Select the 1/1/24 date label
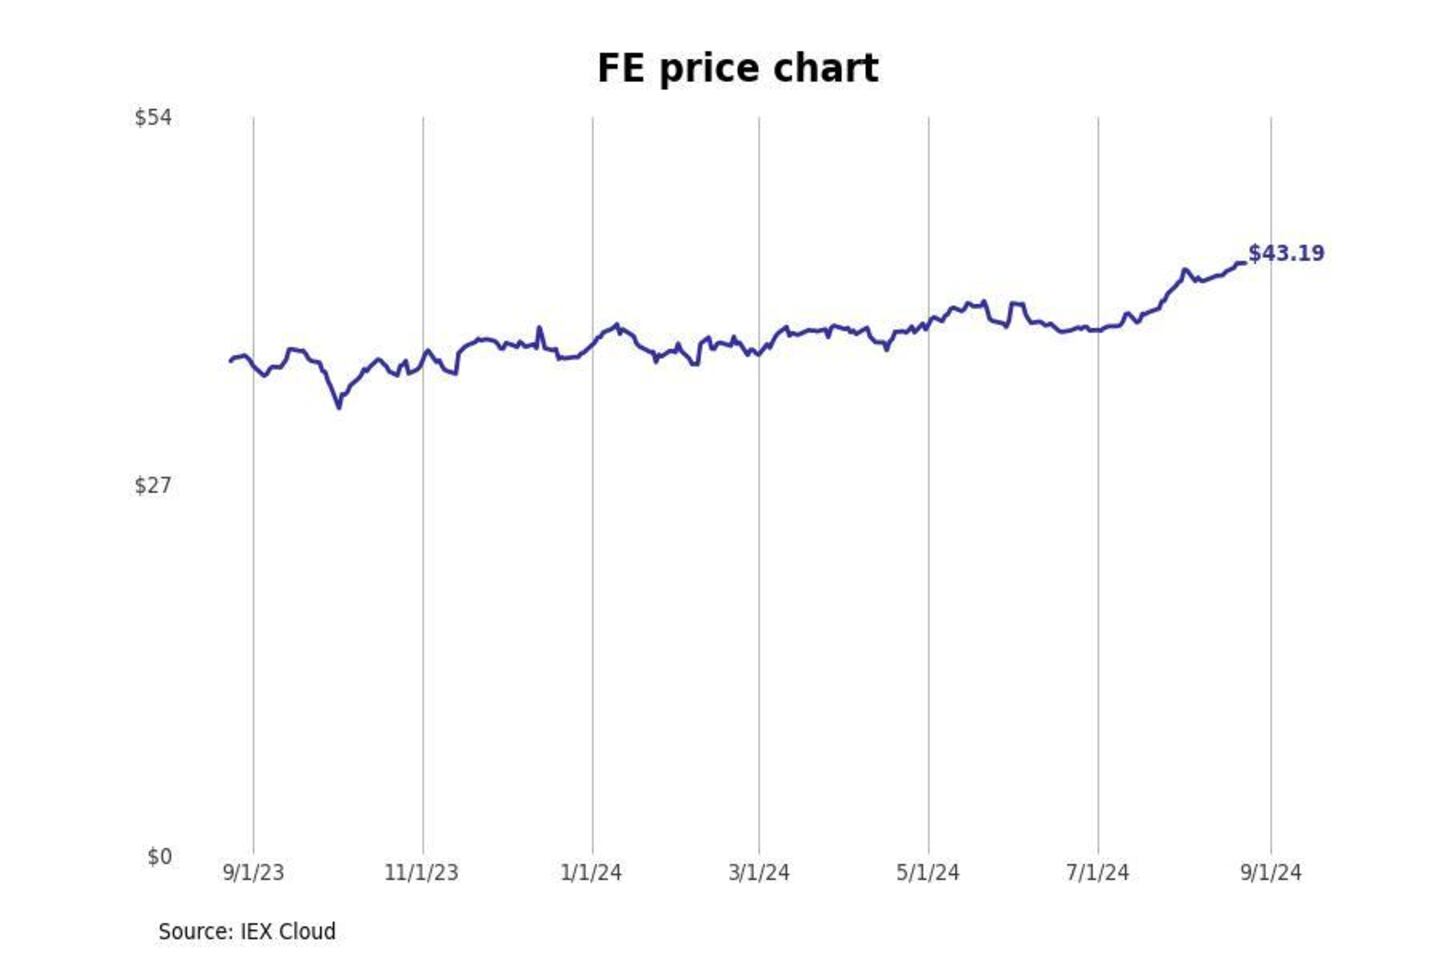The image size is (1440, 960). pyautogui.click(x=591, y=873)
